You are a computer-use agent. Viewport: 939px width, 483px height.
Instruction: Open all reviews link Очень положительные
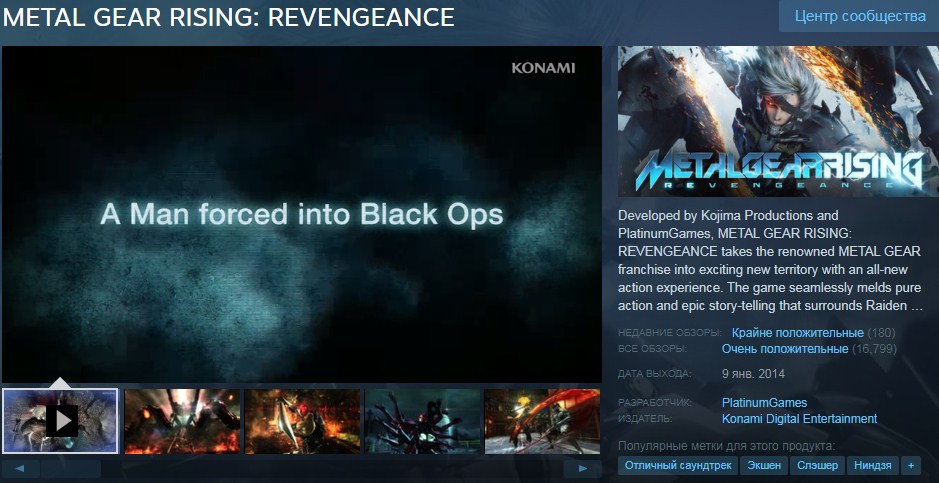[x=785, y=349]
